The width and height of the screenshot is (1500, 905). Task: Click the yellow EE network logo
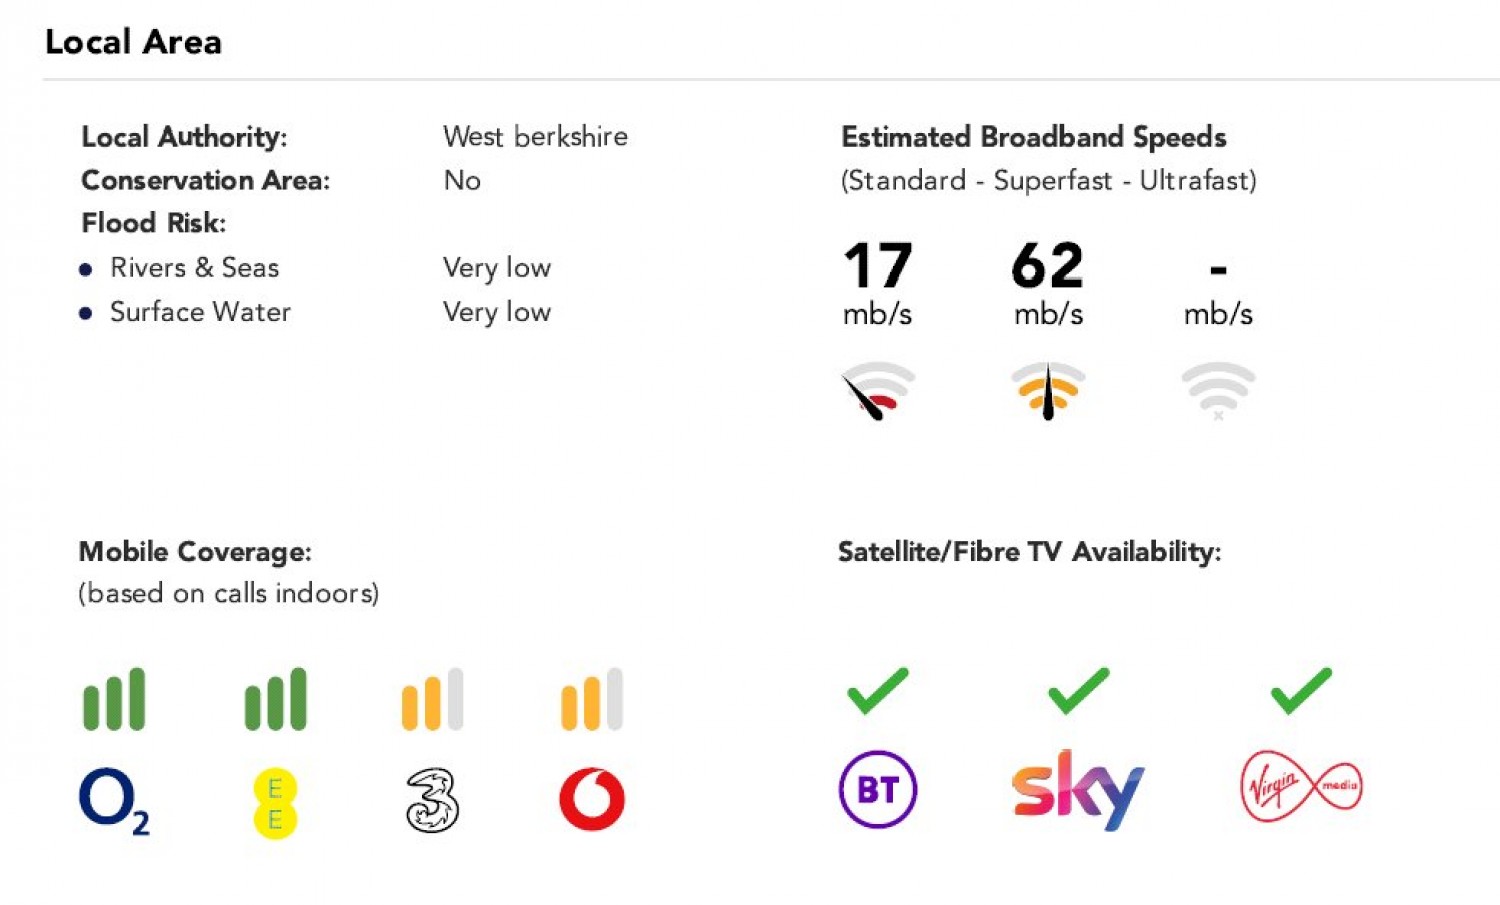coord(275,803)
